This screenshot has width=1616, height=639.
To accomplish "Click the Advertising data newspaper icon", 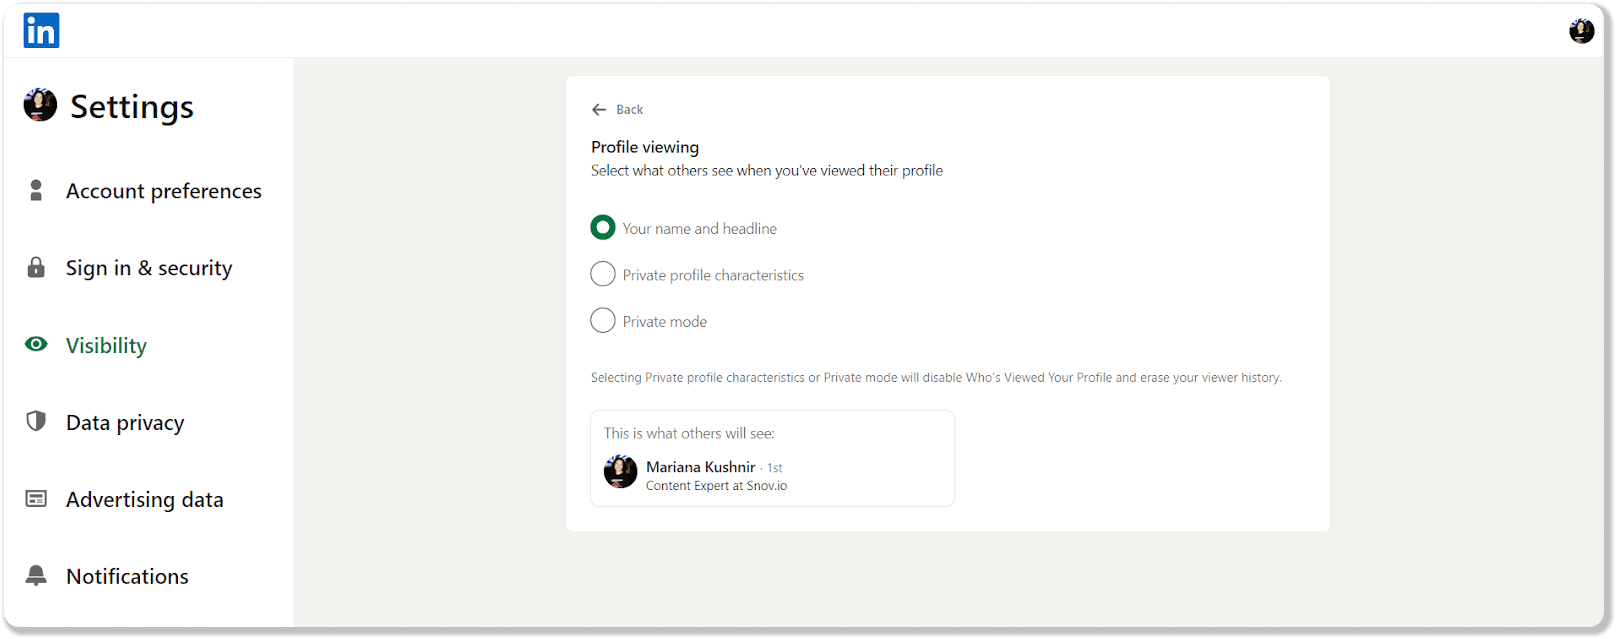I will [36, 499].
